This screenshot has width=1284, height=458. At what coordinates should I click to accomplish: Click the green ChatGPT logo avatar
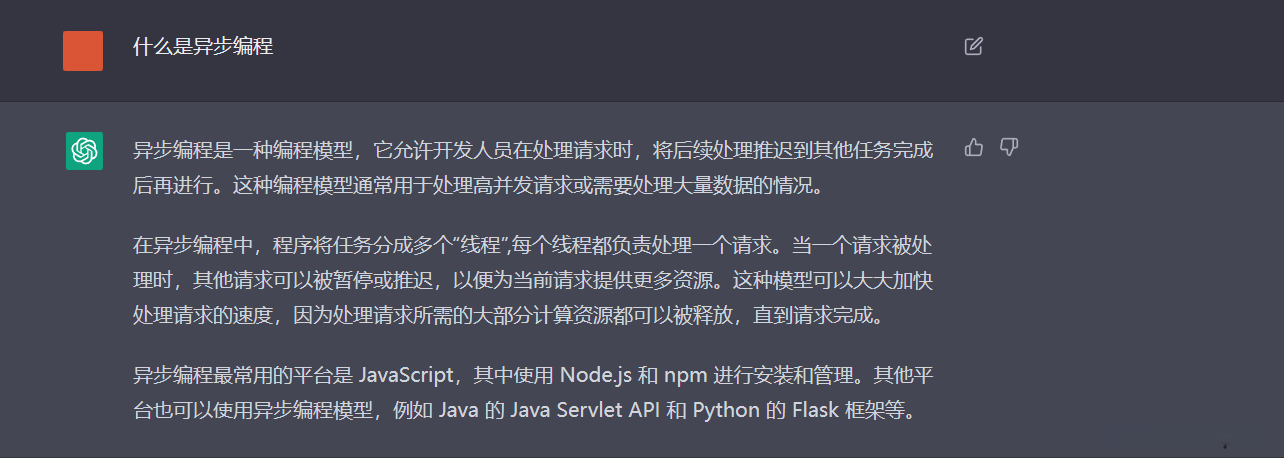85,151
